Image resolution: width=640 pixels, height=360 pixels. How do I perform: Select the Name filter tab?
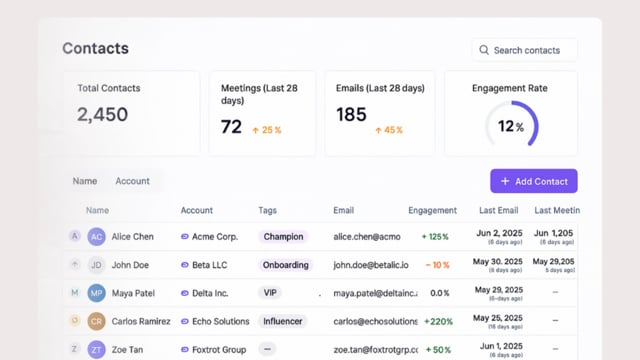click(85, 181)
